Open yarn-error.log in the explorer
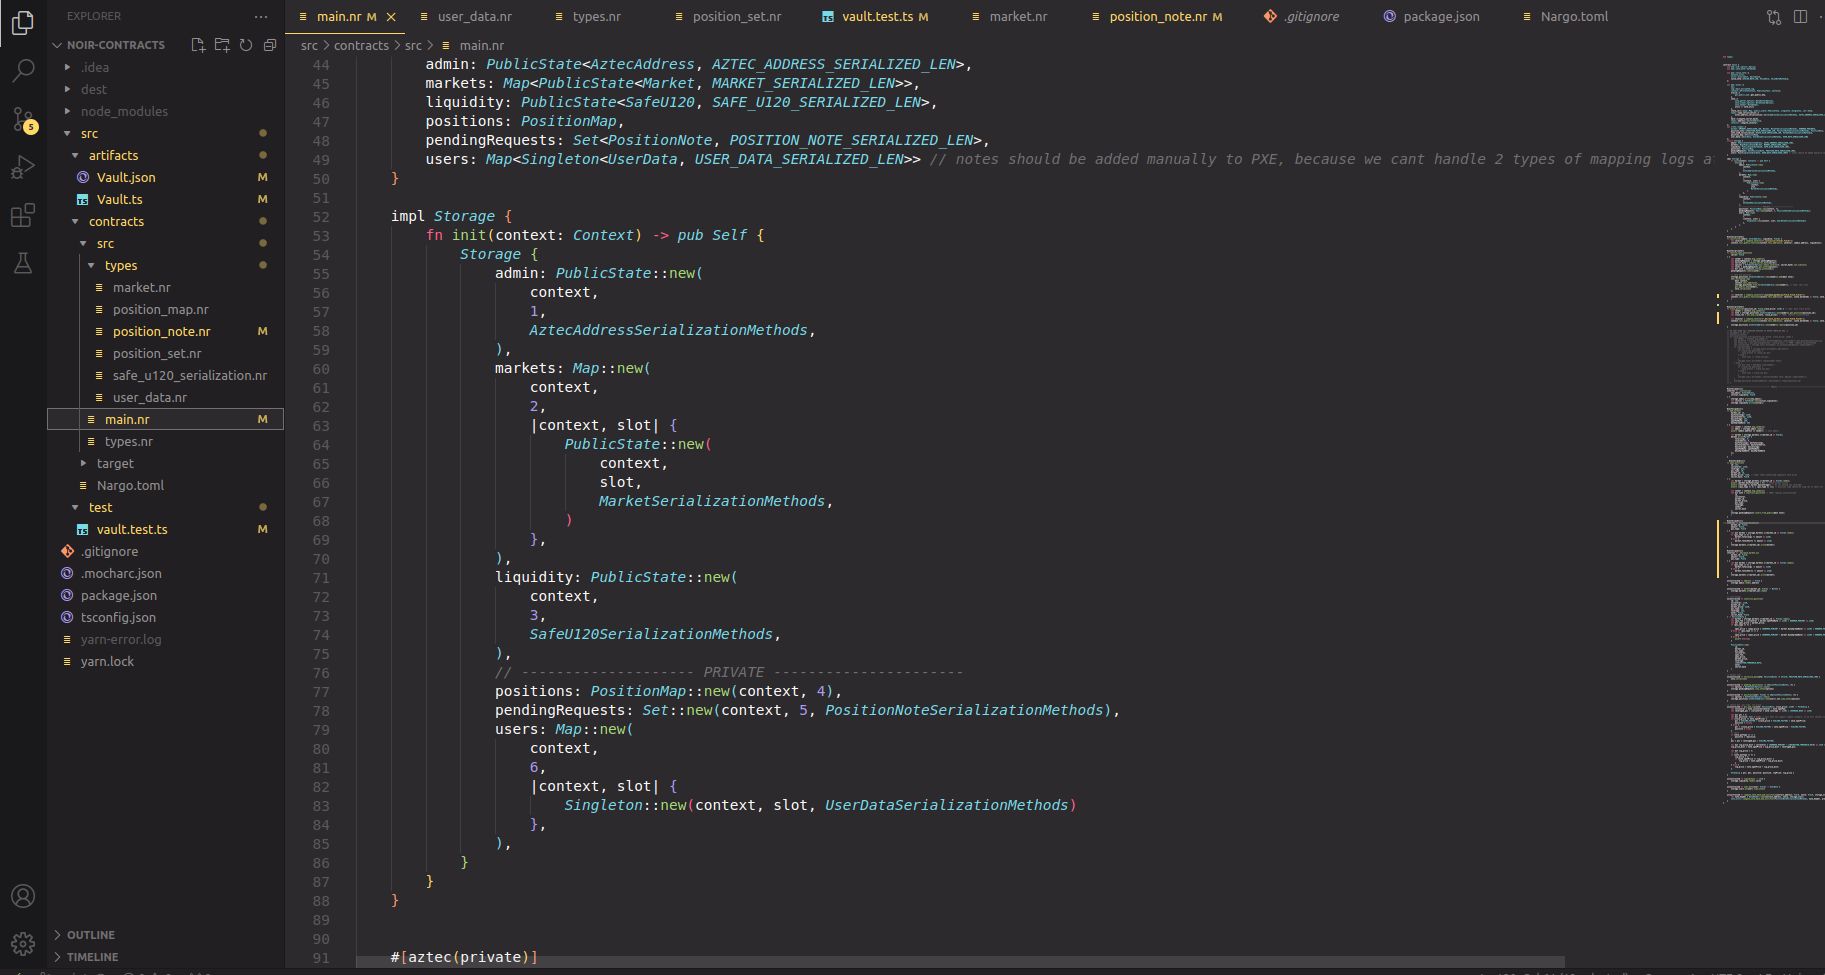The width and height of the screenshot is (1825, 975). [120, 639]
